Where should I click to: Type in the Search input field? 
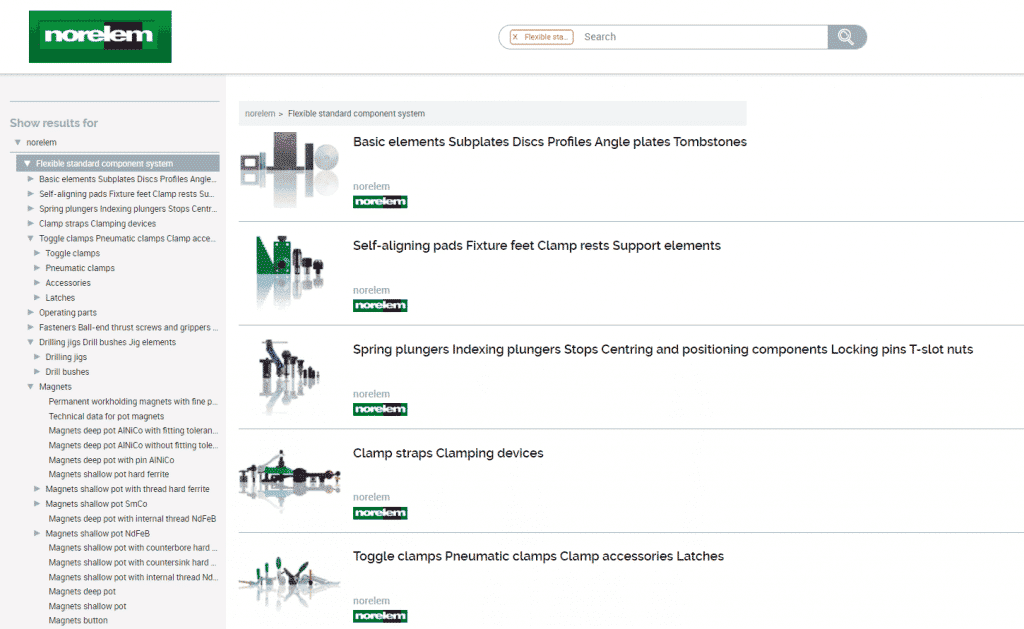click(700, 37)
